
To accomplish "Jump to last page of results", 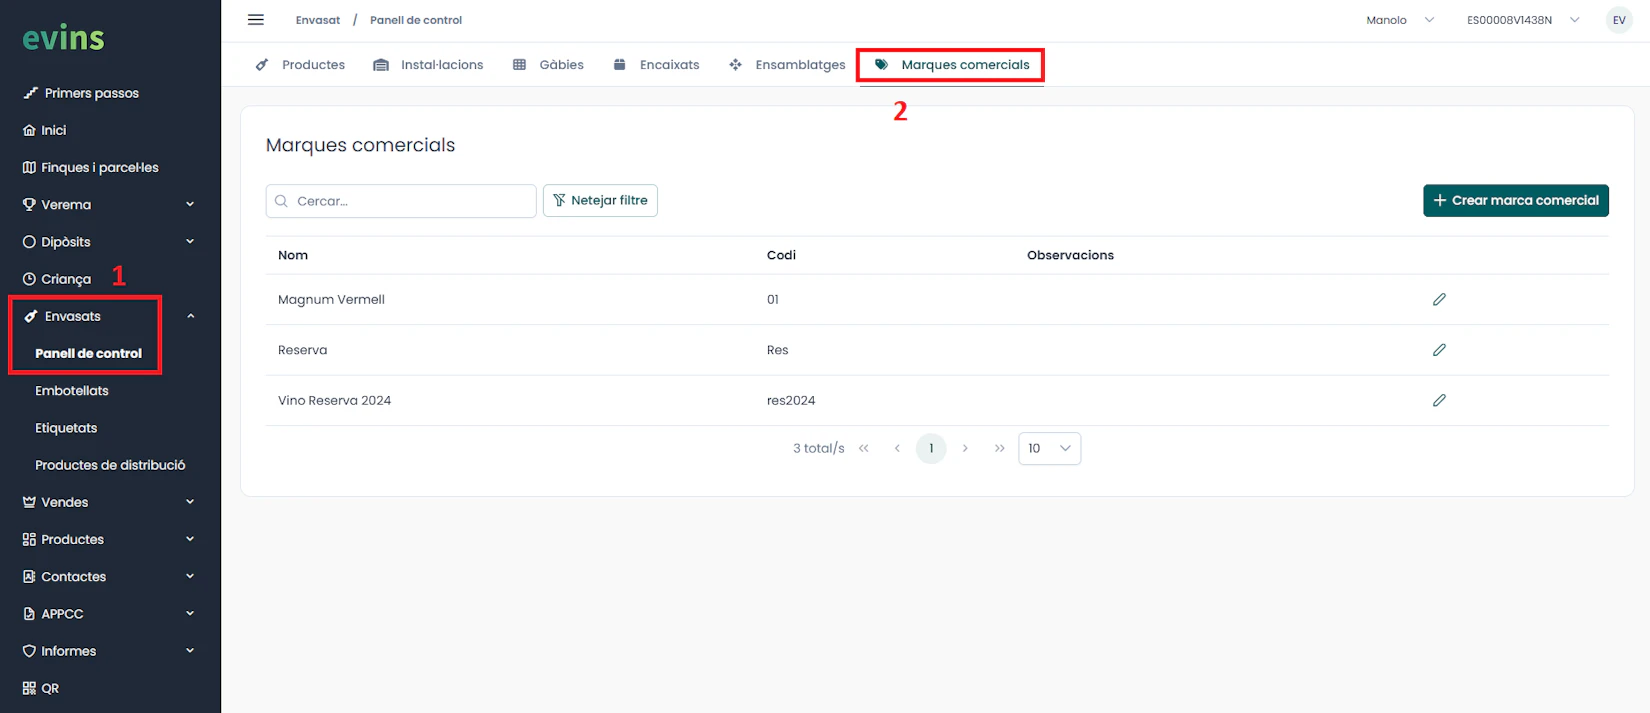I will point(999,448).
